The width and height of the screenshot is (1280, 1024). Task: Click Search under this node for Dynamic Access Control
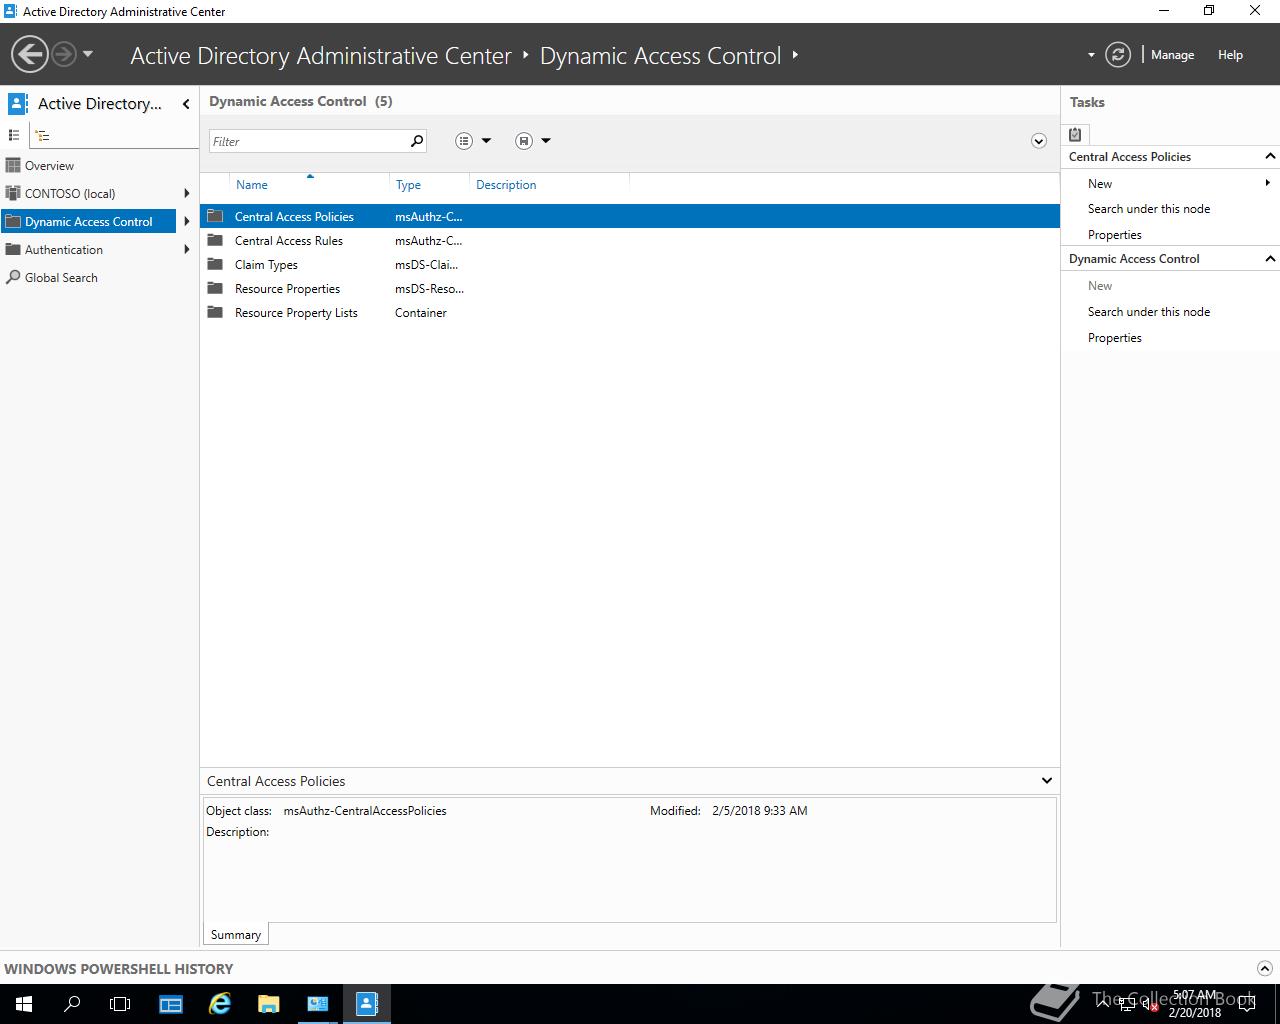click(x=1149, y=312)
